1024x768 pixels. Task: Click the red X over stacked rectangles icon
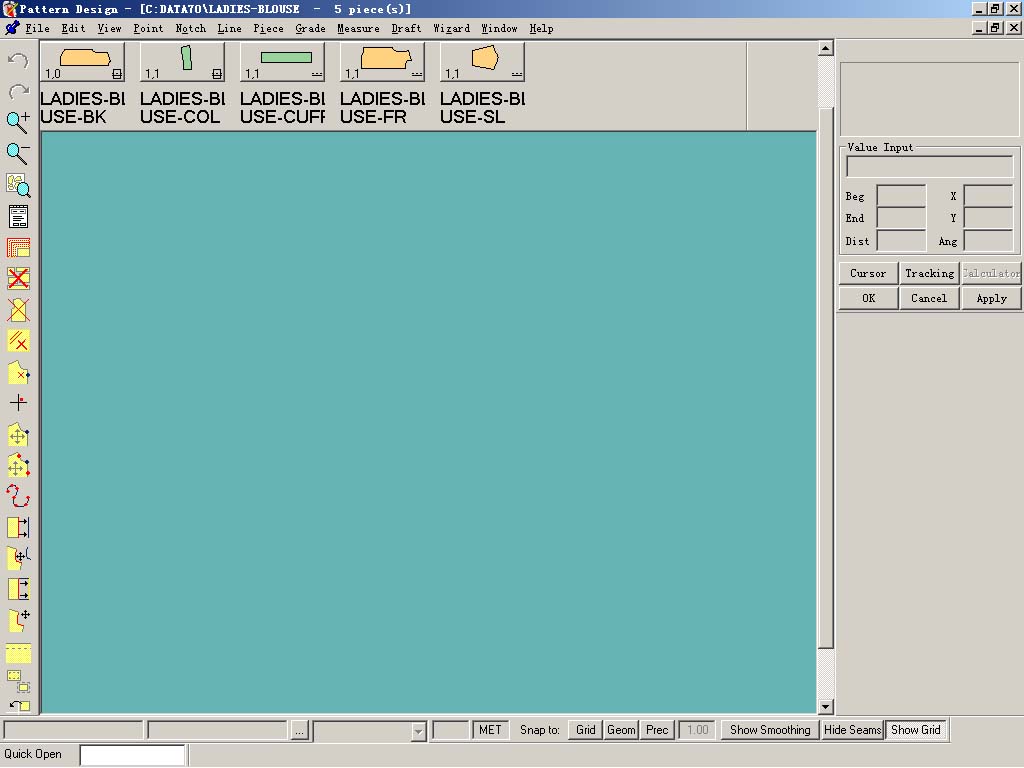coord(18,279)
